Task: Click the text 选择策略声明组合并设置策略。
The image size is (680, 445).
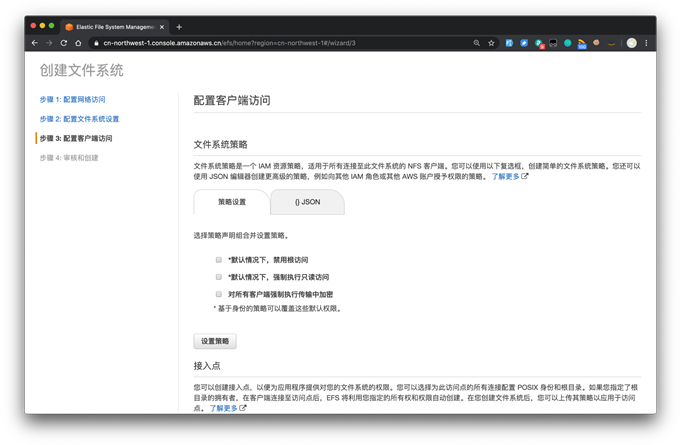Action: click(x=241, y=236)
